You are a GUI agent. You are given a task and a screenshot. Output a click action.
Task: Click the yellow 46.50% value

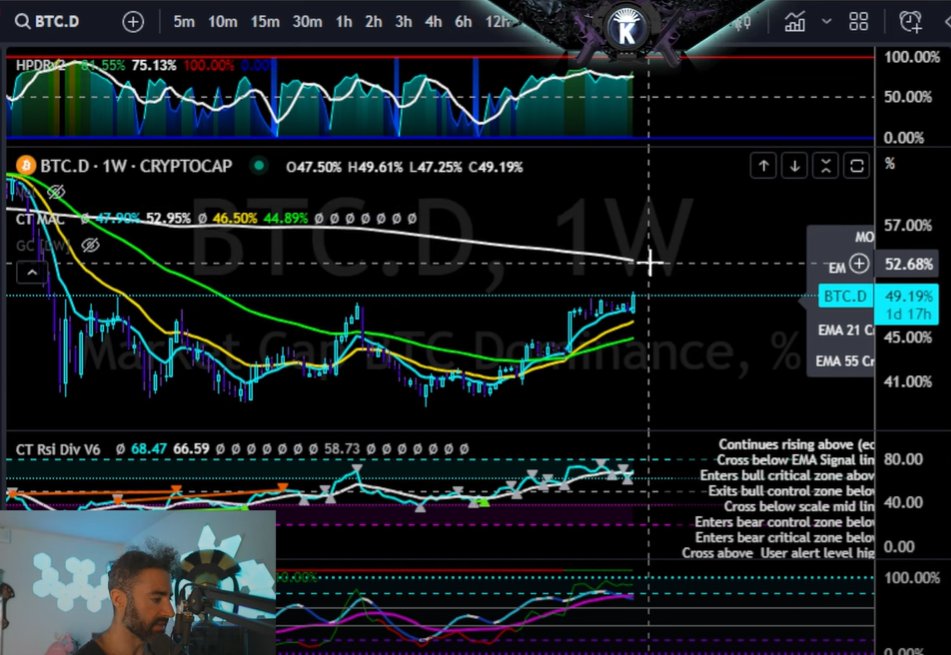[x=235, y=218]
